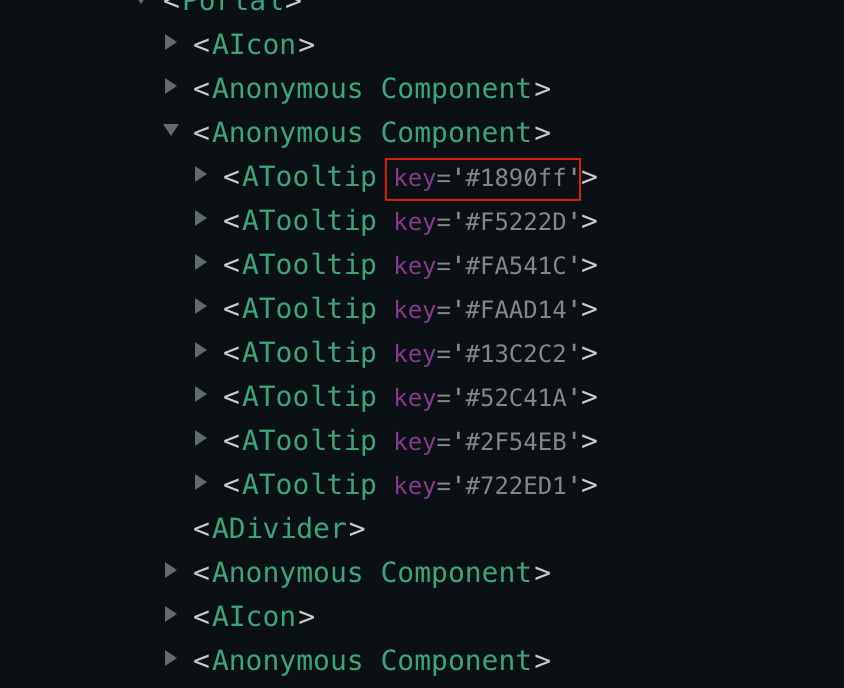Expand the Anonymous Component below ADivider
Viewport: 844px width, 688px height.
click(172, 571)
